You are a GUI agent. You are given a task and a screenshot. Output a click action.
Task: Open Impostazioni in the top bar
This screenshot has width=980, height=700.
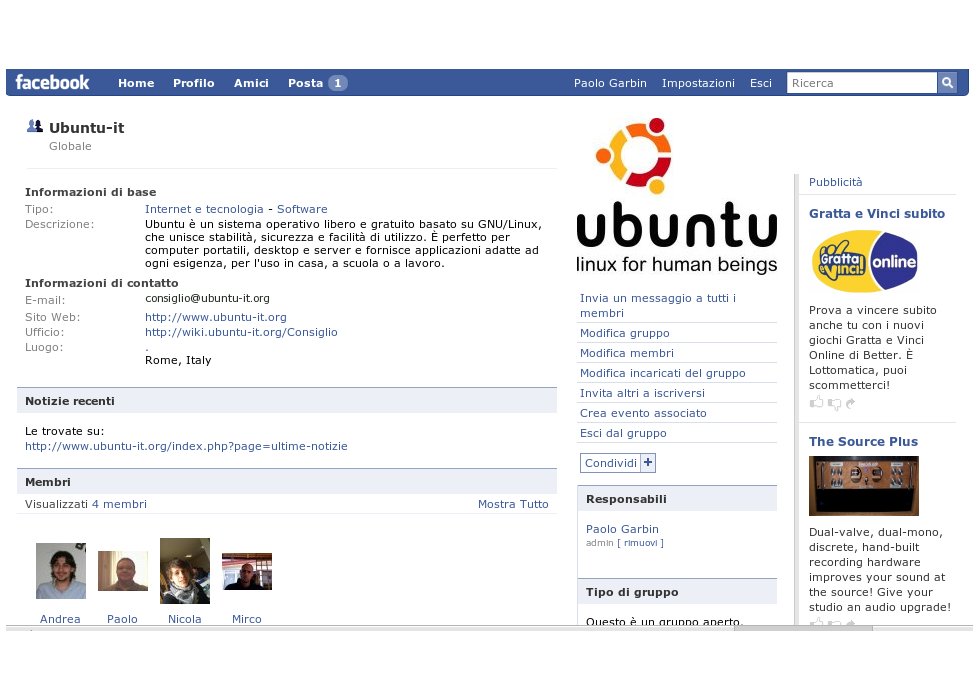point(698,83)
